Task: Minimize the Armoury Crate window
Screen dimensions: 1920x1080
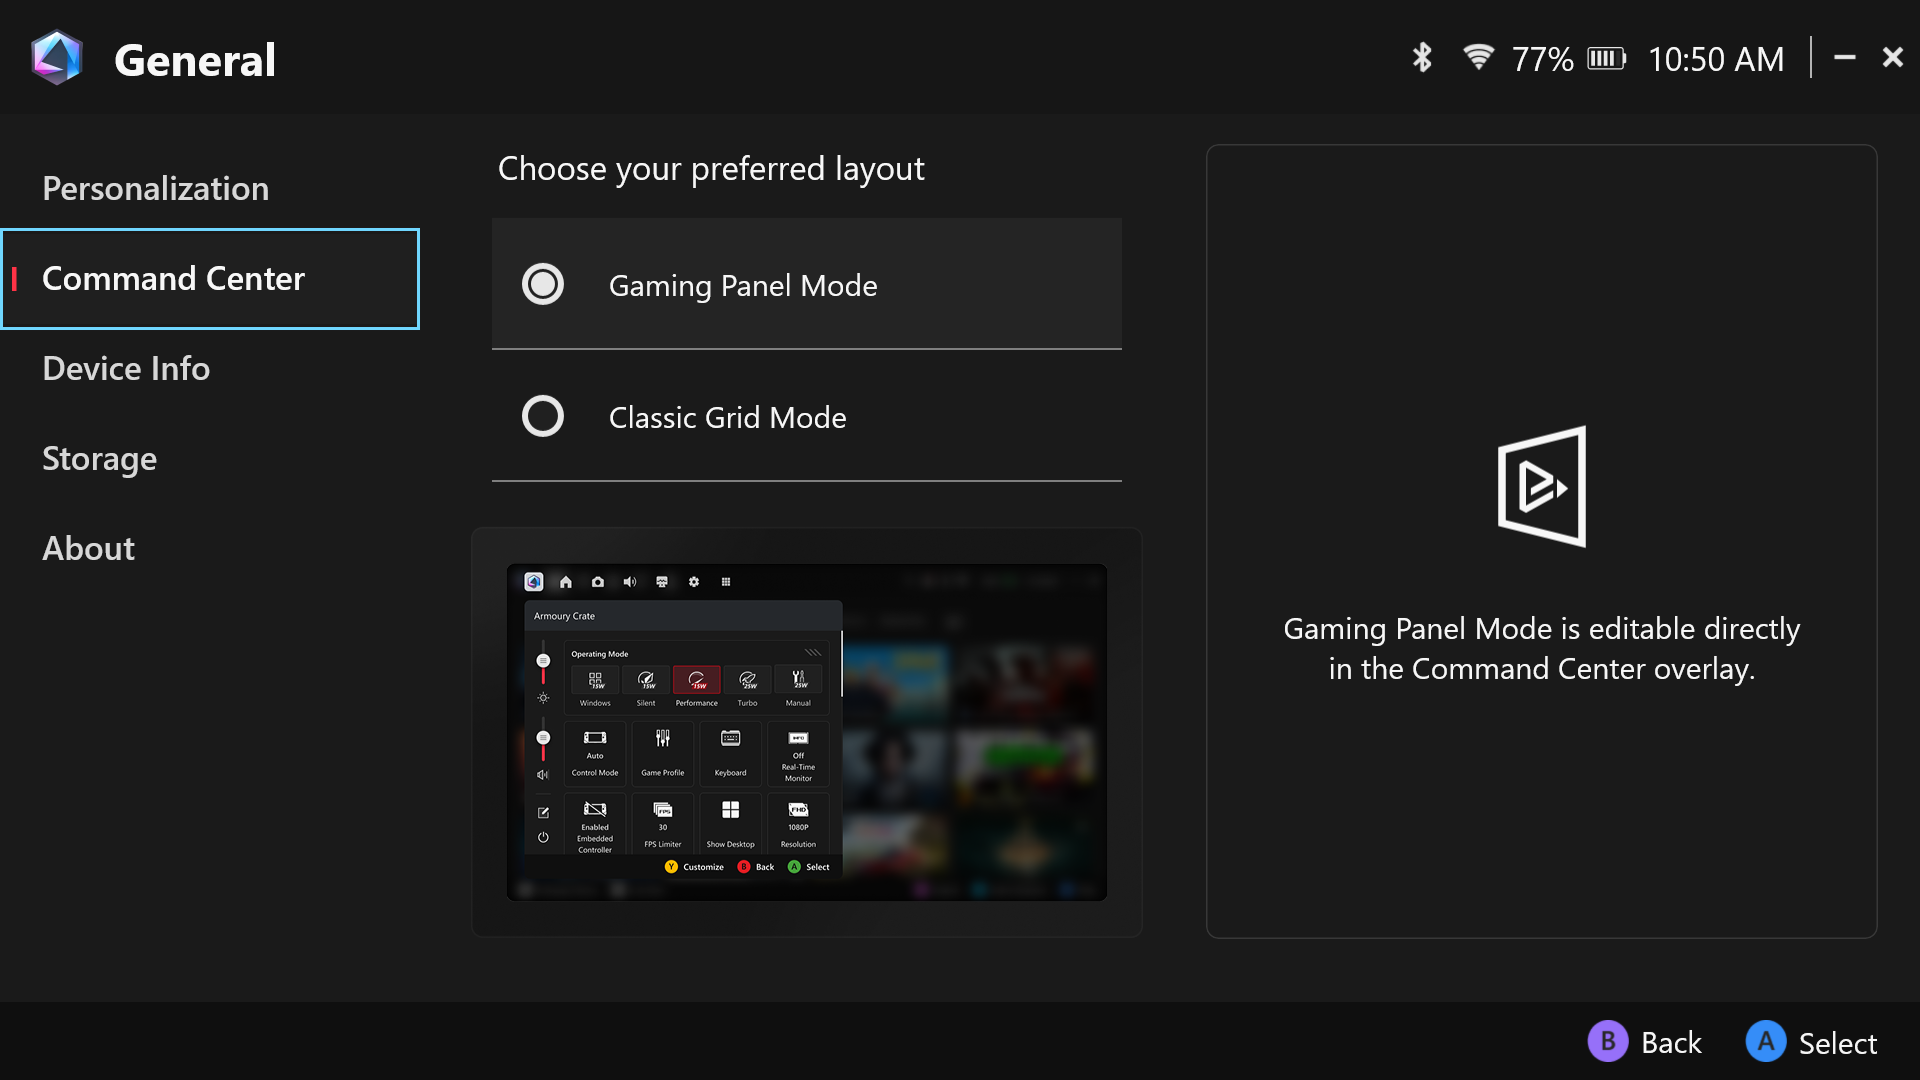Action: 1845,58
